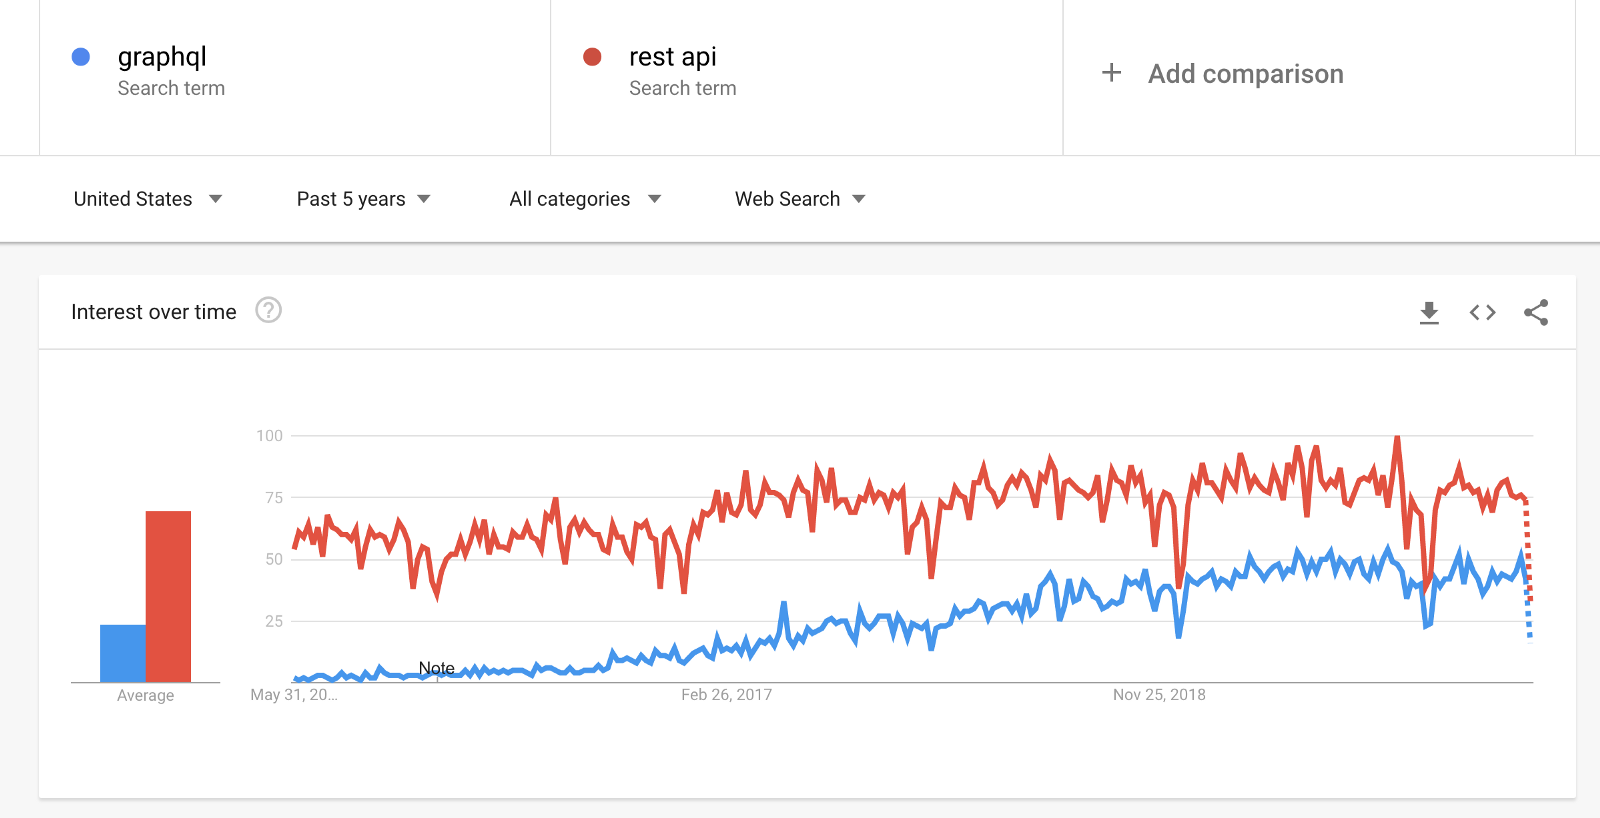Screen dimensions: 1600x818
Task: Share the Interest over time chart
Action: coord(1536,312)
